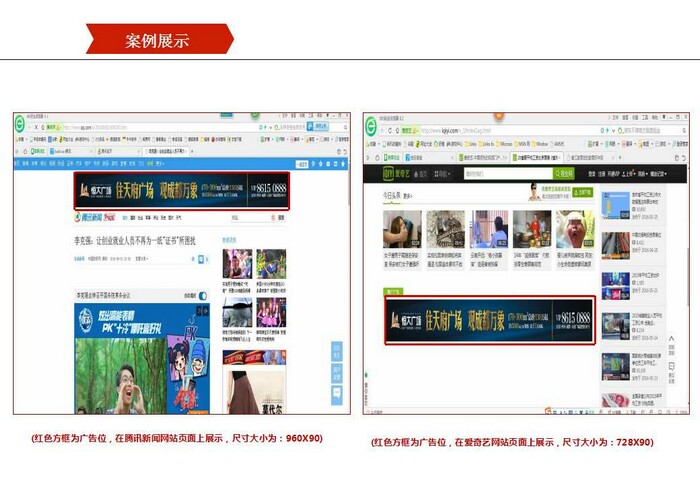Open the fifth 今日头条 video with crying face
This screenshot has height=484, width=700.
[x=575, y=229]
